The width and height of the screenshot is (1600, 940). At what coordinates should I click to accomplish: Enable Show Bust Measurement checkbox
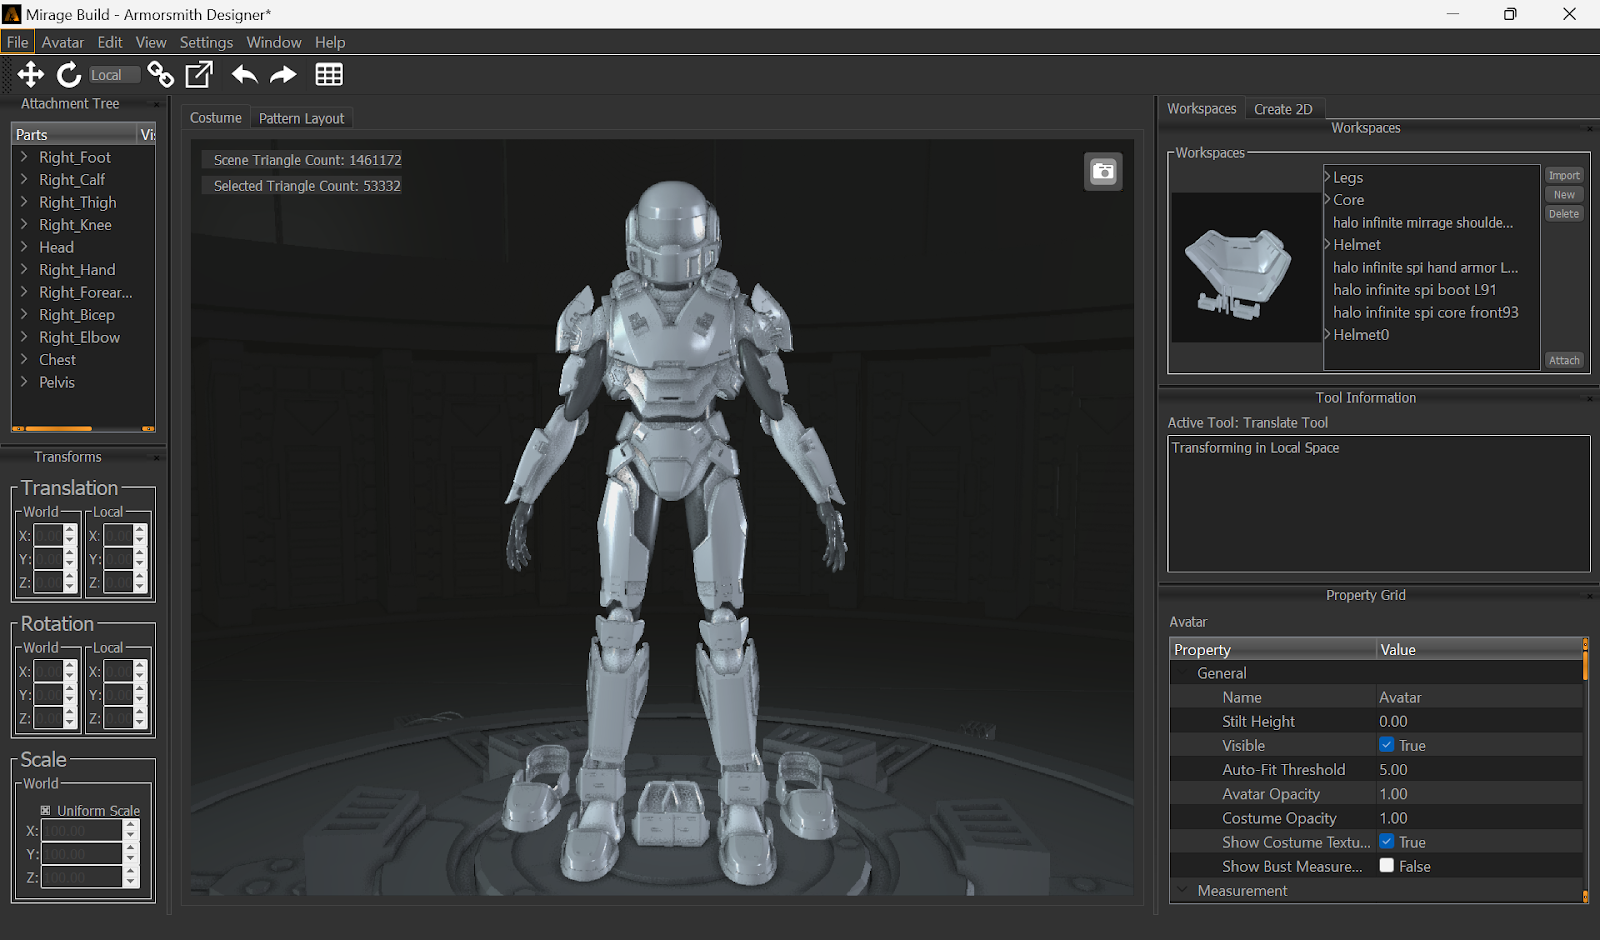tap(1386, 866)
